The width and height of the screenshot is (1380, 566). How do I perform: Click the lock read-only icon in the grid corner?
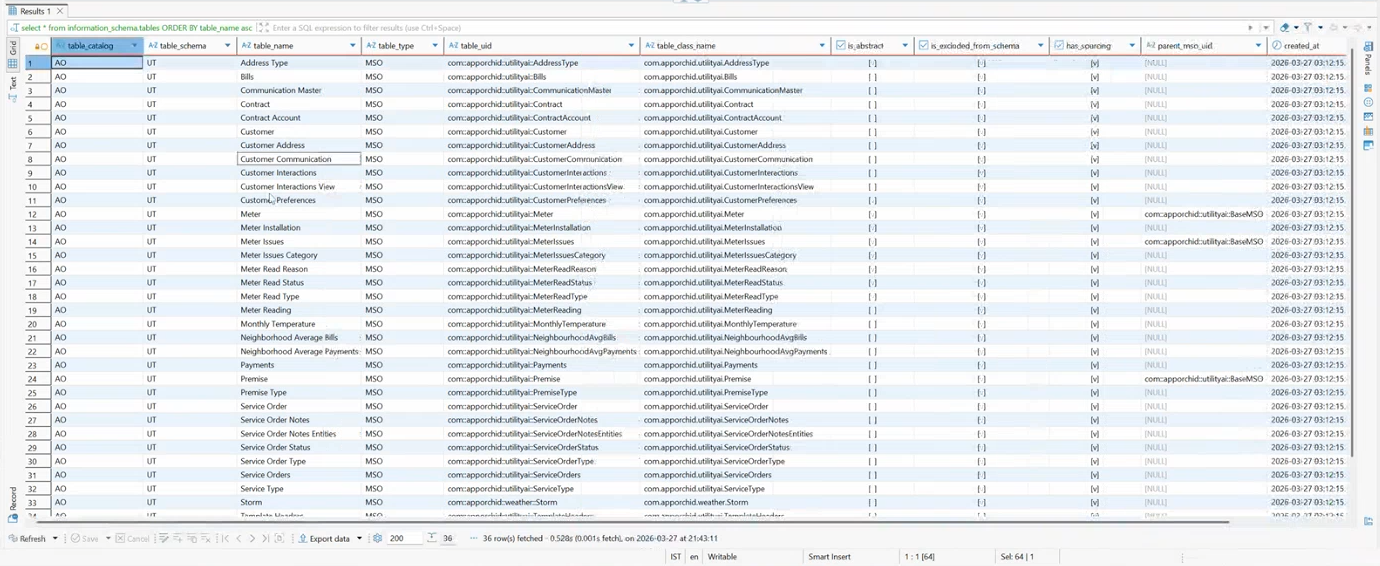point(37,46)
